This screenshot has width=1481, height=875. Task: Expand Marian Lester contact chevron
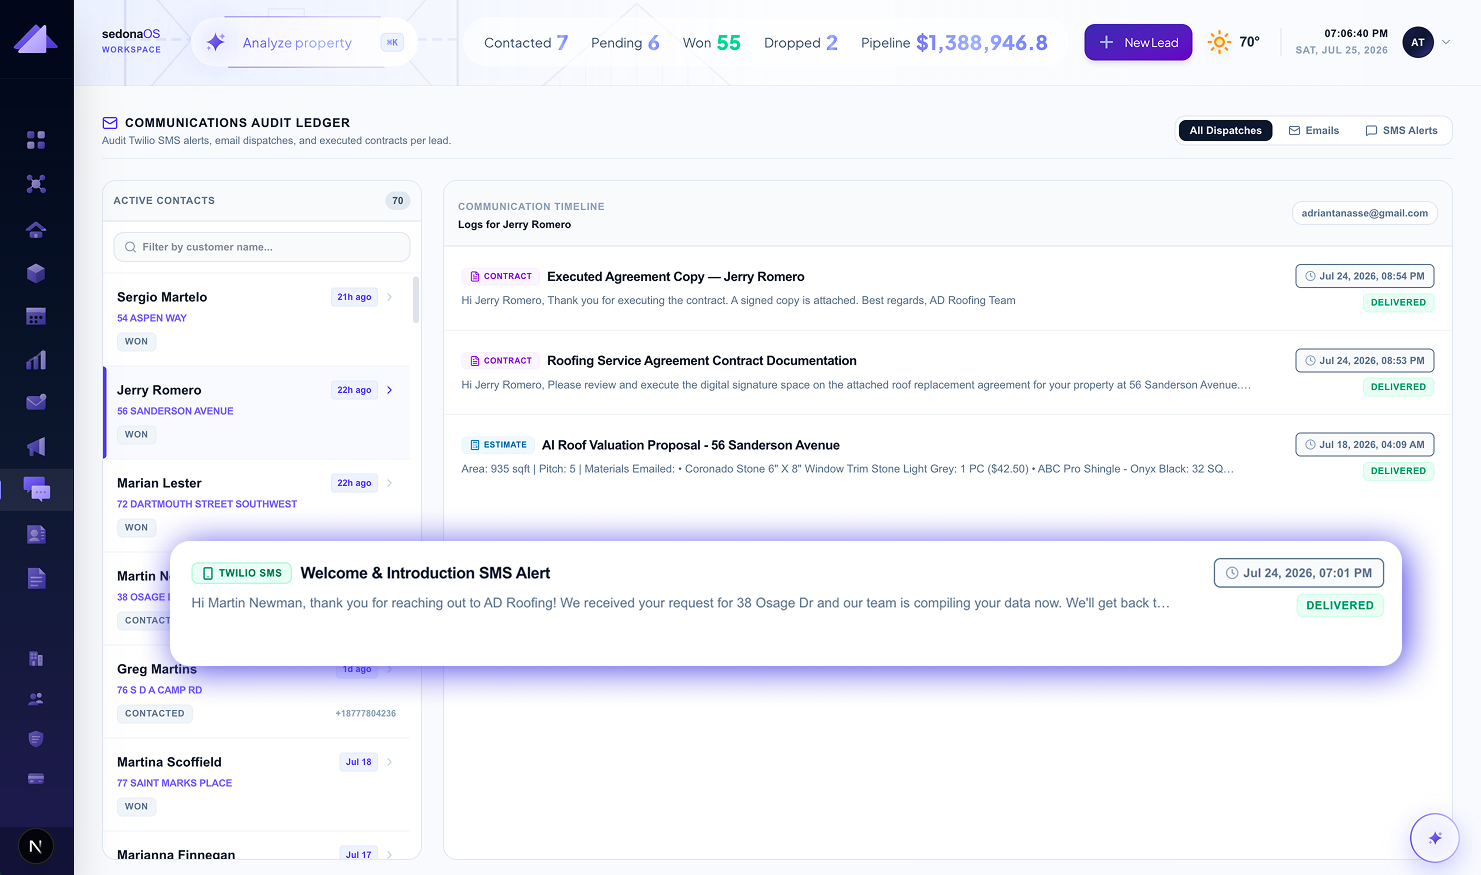click(x=390, y=483)
